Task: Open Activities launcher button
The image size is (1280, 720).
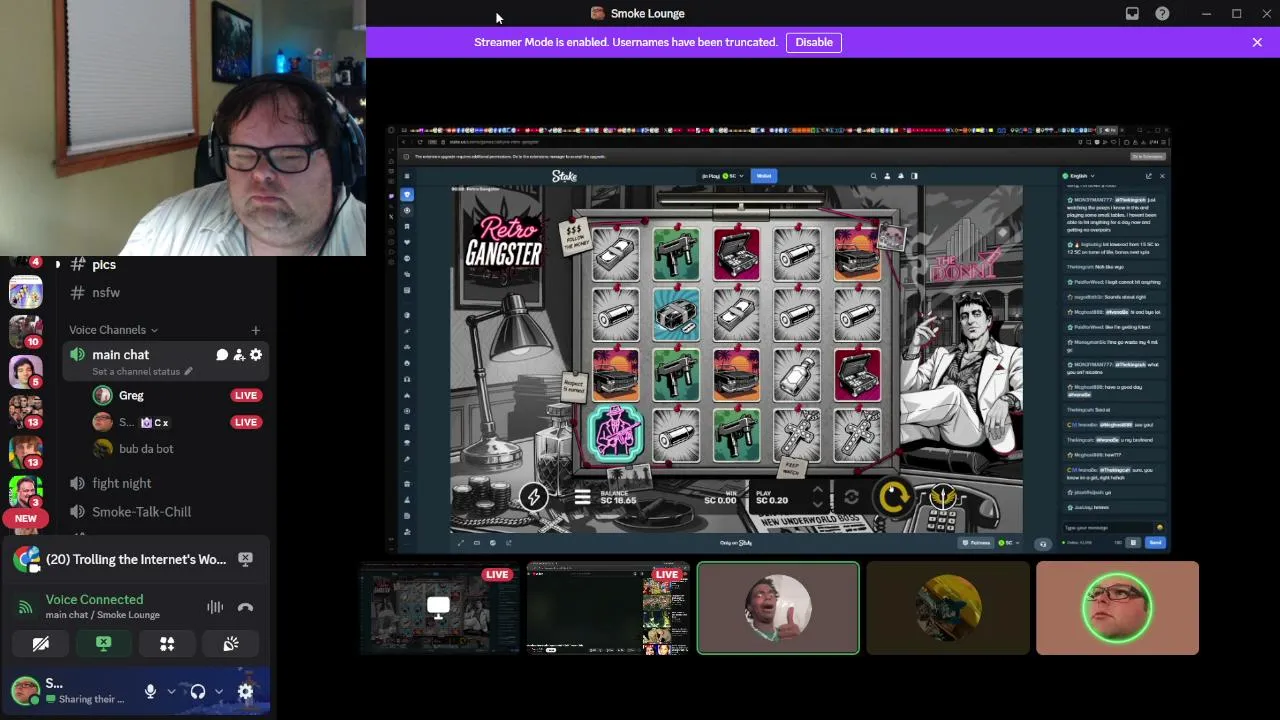Action: (x=167, y=644)
